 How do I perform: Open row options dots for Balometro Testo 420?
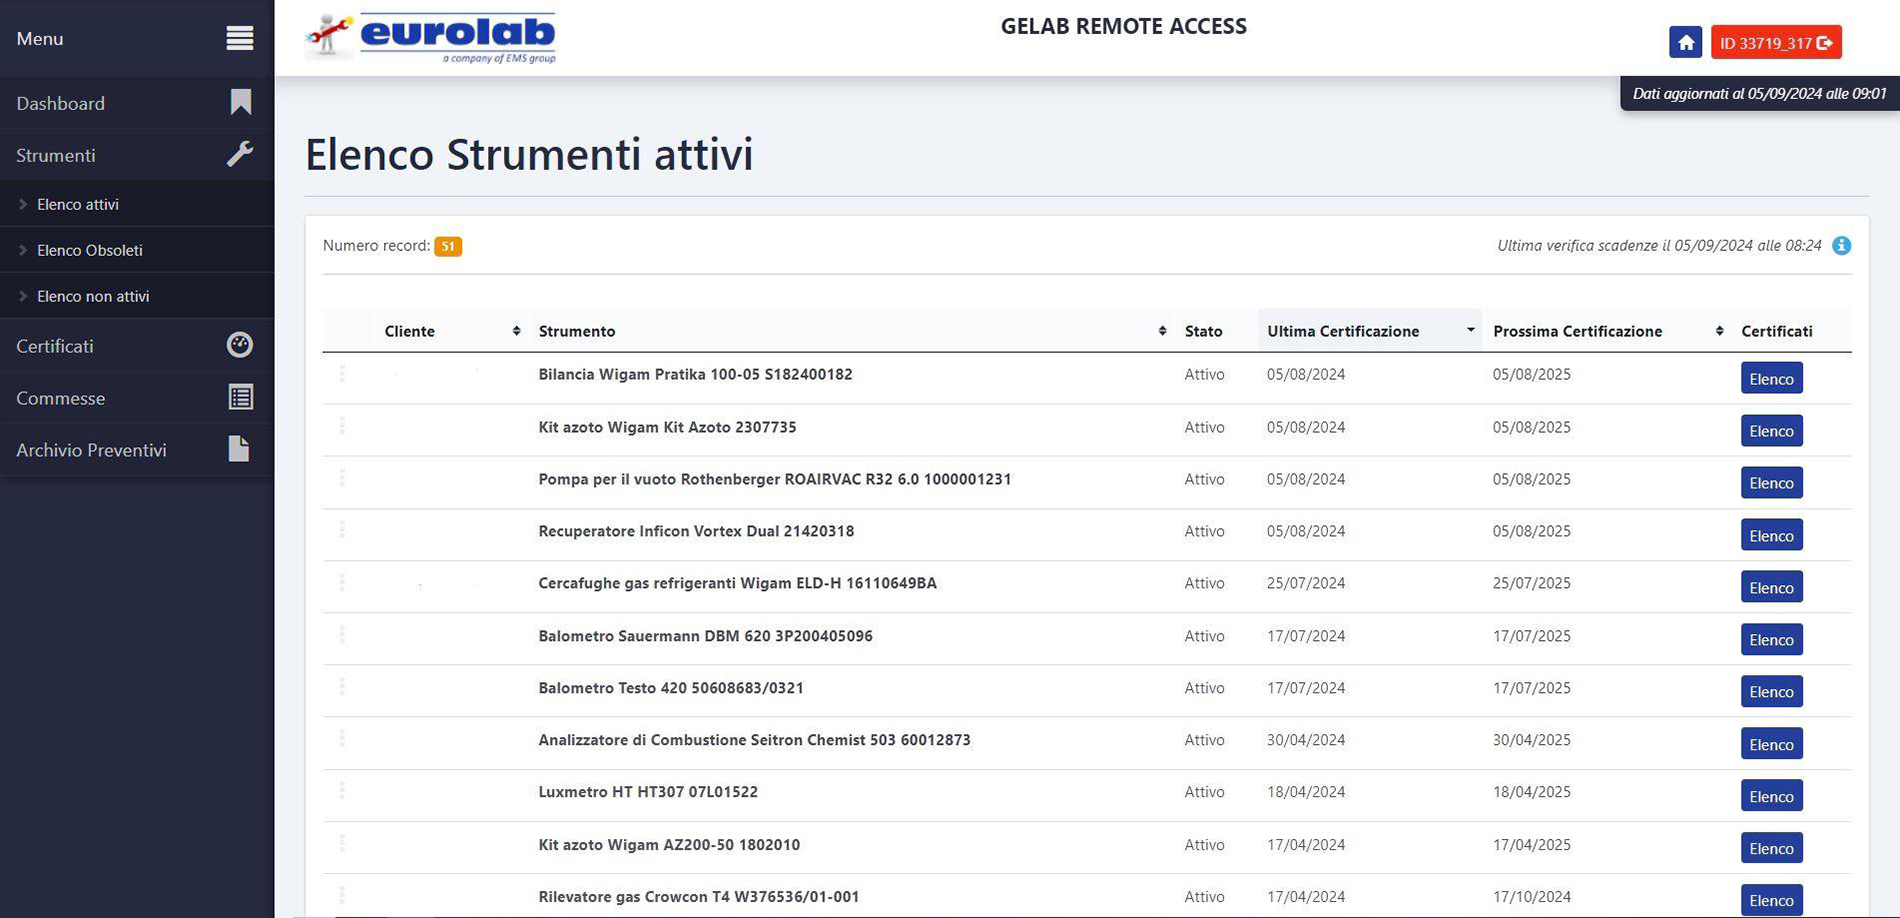[x=342, y=687]
